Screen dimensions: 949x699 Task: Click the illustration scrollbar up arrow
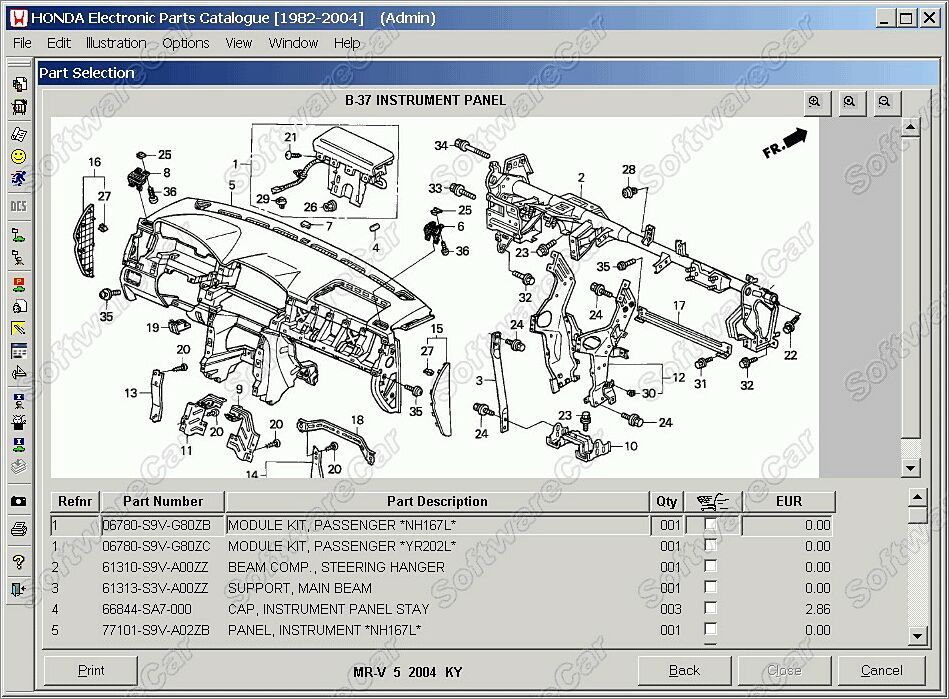point(910,127)
